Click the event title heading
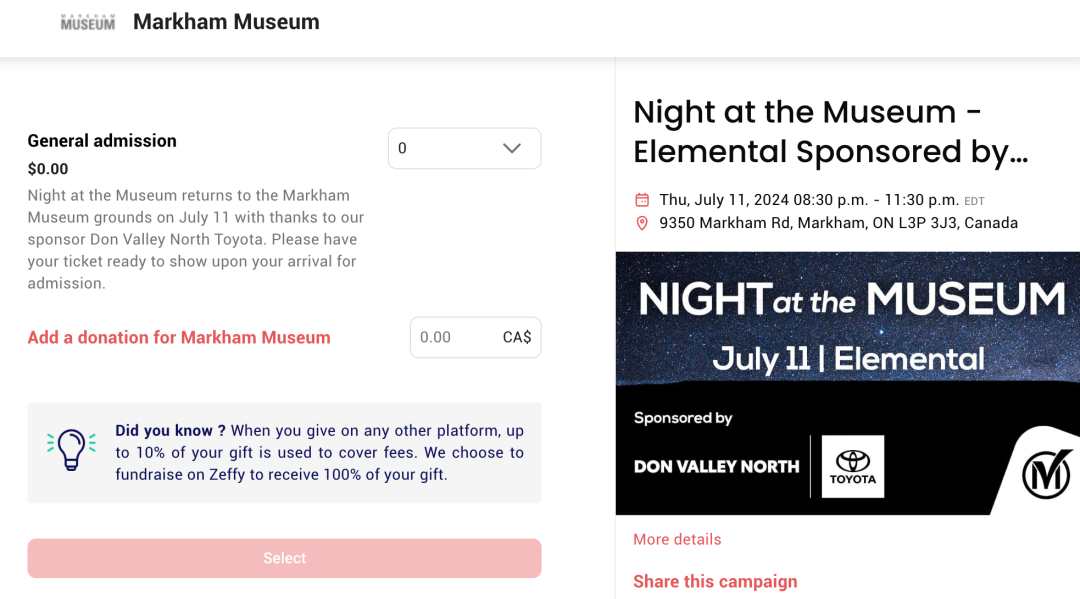1080x599 pixels. pos(831,132)
